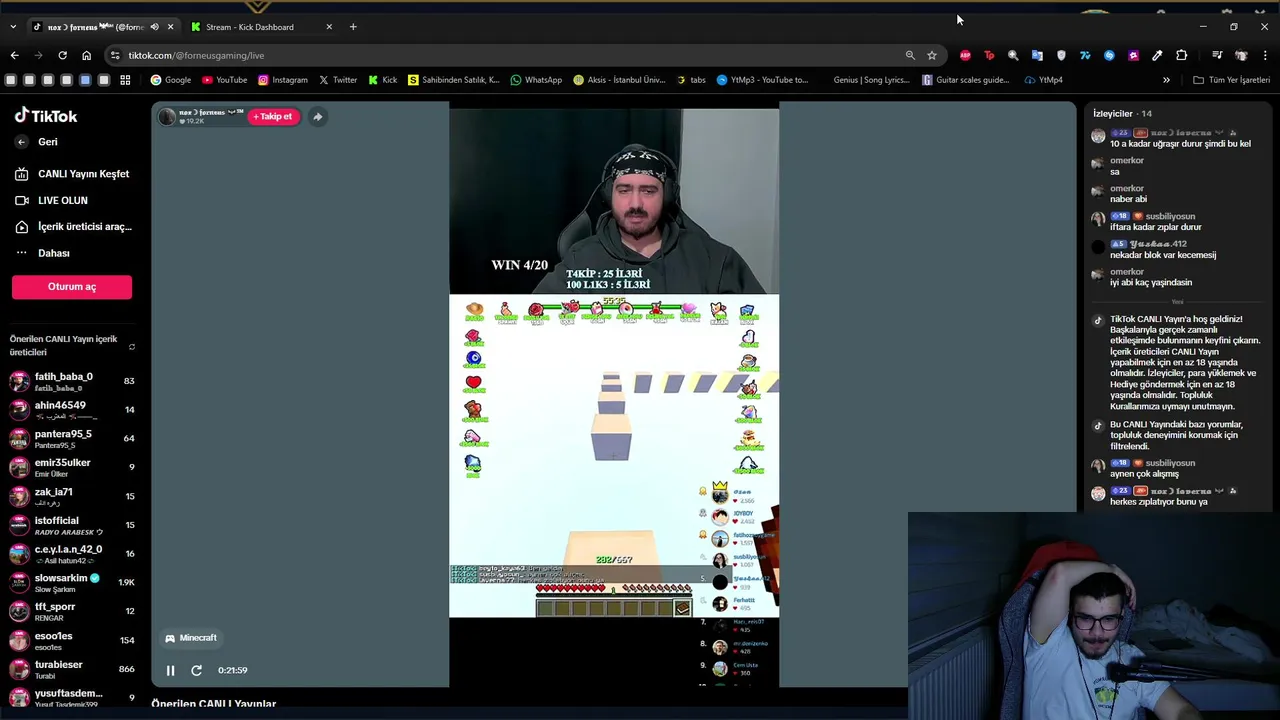Screen dimensions: 1280x720
Task: Open the YtMp4 bookmark
Action: (x=1044, y=80)
